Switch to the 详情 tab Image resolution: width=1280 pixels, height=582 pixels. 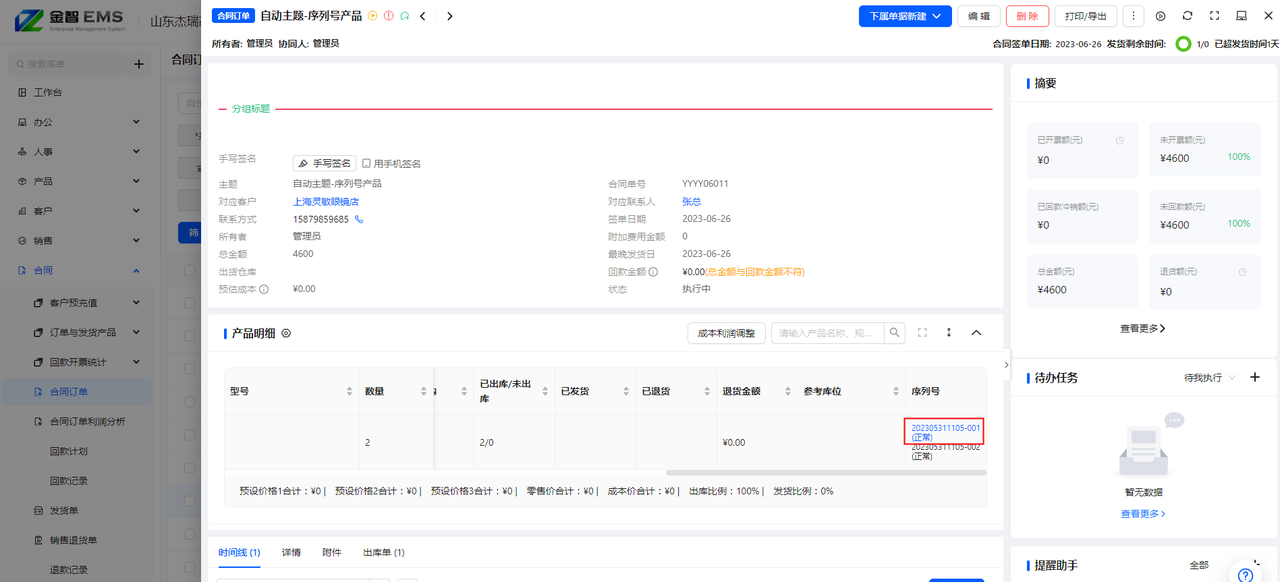pos(291,552)
